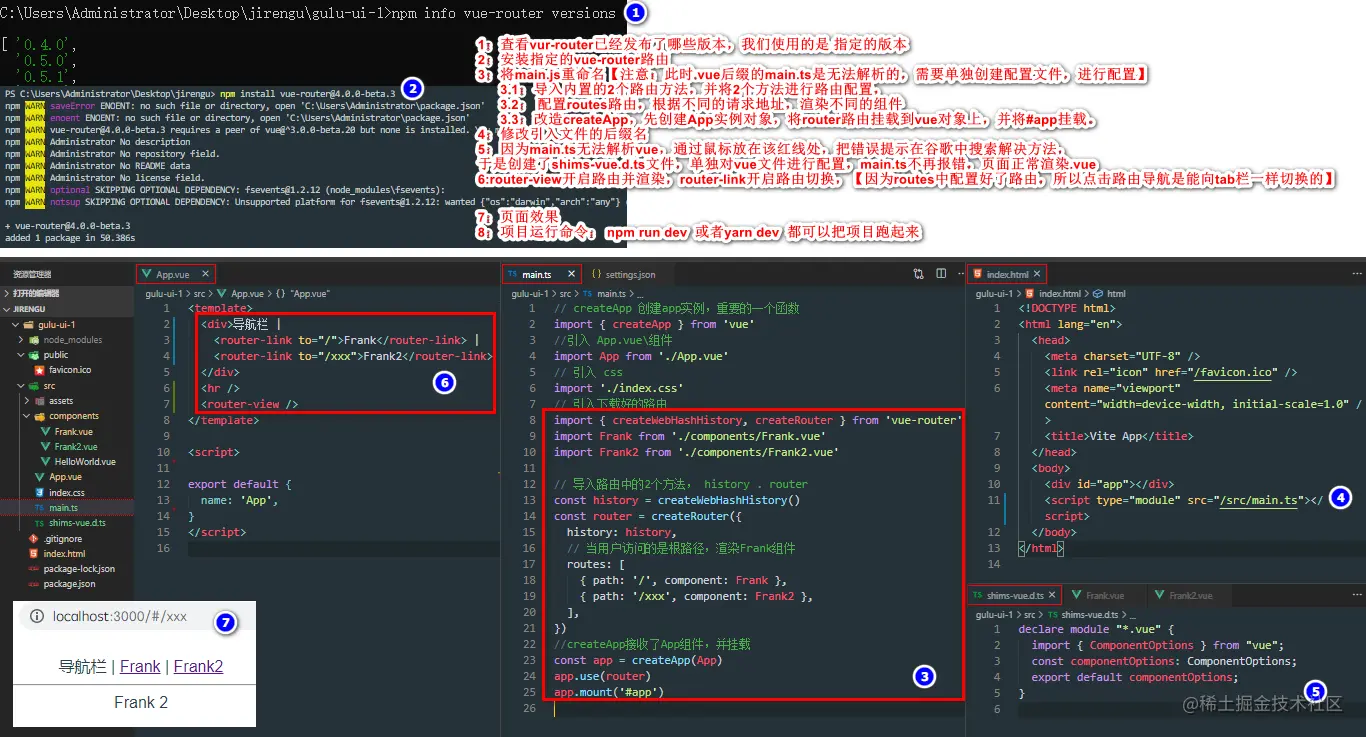The height and width of the screenshot is (737, 1366).
Task: Click 'app.mount('#app')' line in main.ts
Action: click(608, 692)
